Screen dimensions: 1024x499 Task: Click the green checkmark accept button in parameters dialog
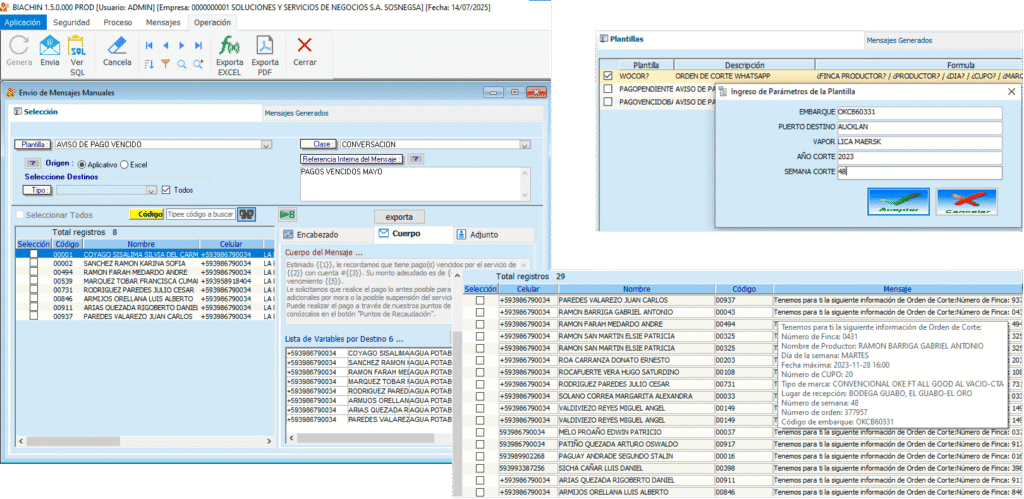tap(898, 202)
